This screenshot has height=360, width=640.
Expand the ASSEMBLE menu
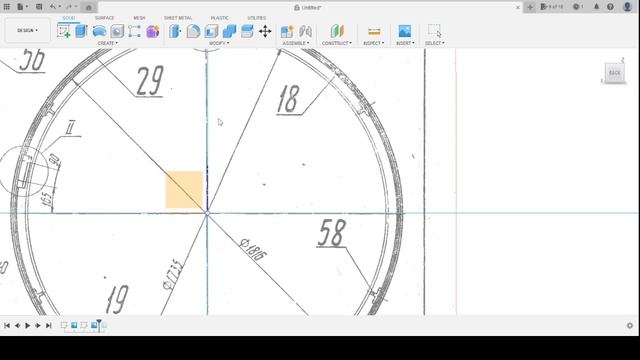pos(296,43)
